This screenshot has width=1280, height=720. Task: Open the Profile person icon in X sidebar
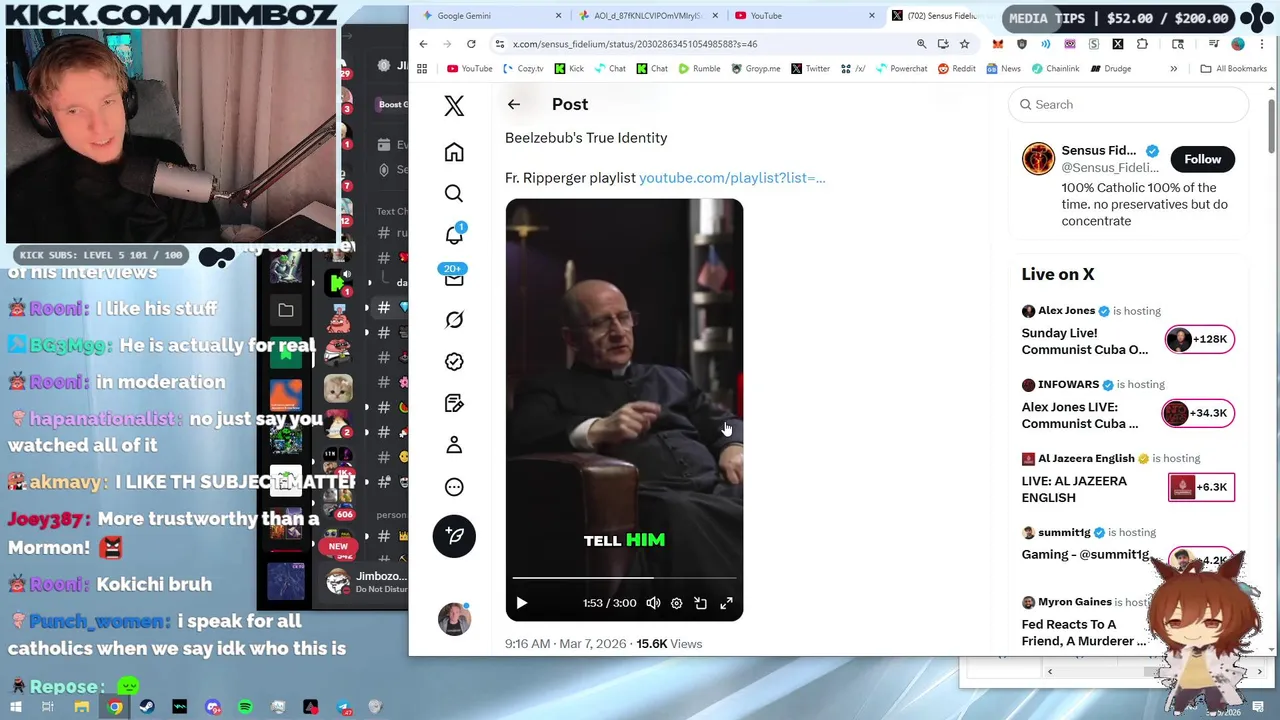tap(454, 444)
